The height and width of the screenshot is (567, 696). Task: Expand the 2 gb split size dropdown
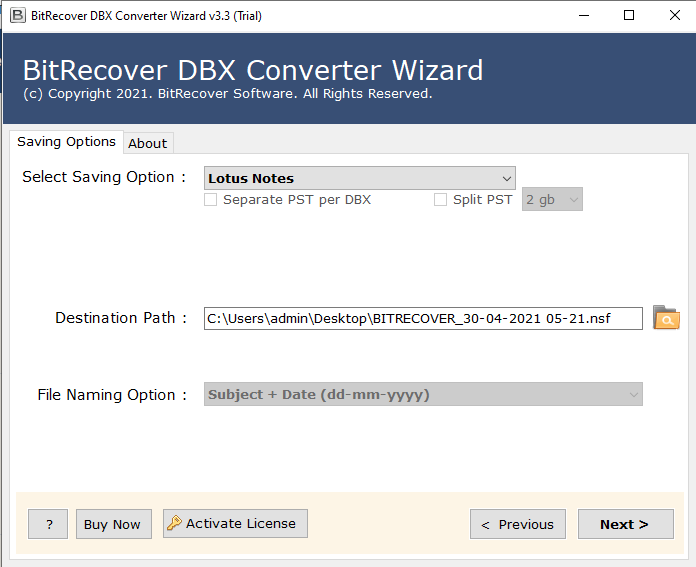coord(552,200)
